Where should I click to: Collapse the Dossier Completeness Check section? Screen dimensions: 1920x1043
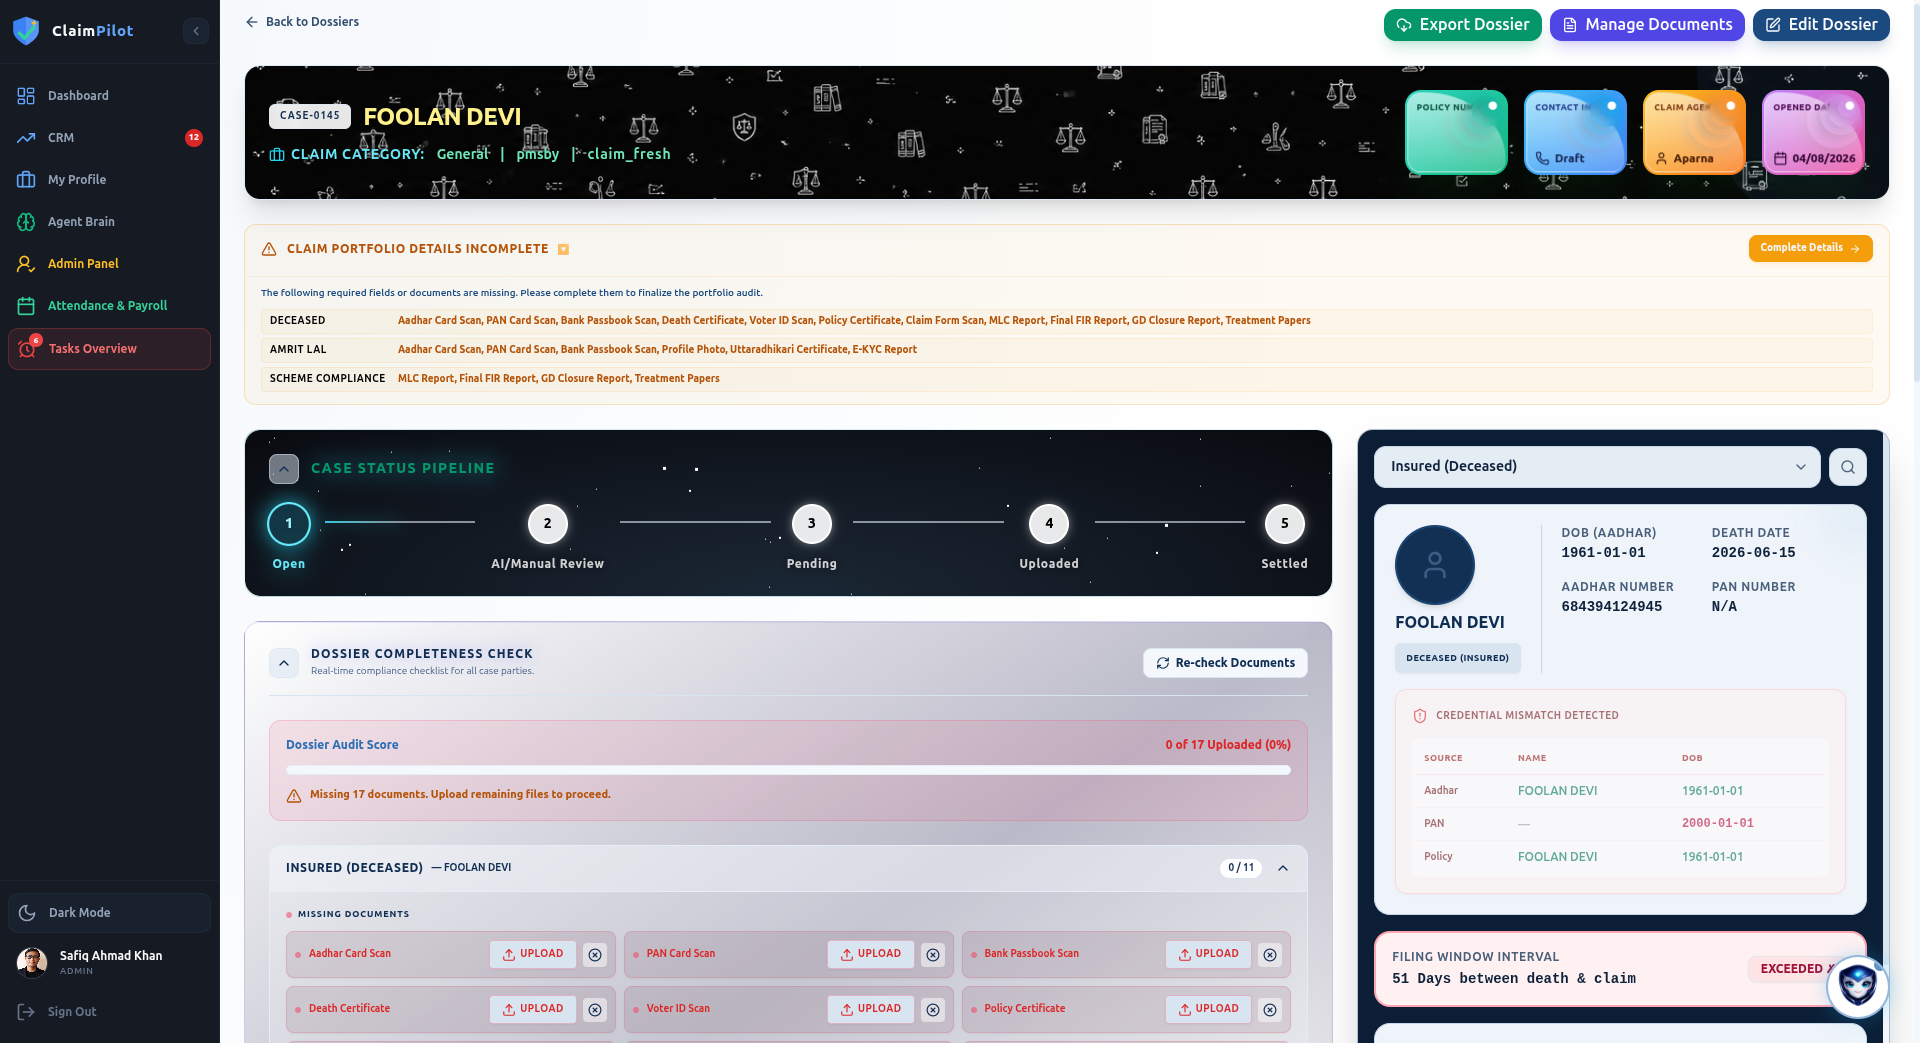284,663
